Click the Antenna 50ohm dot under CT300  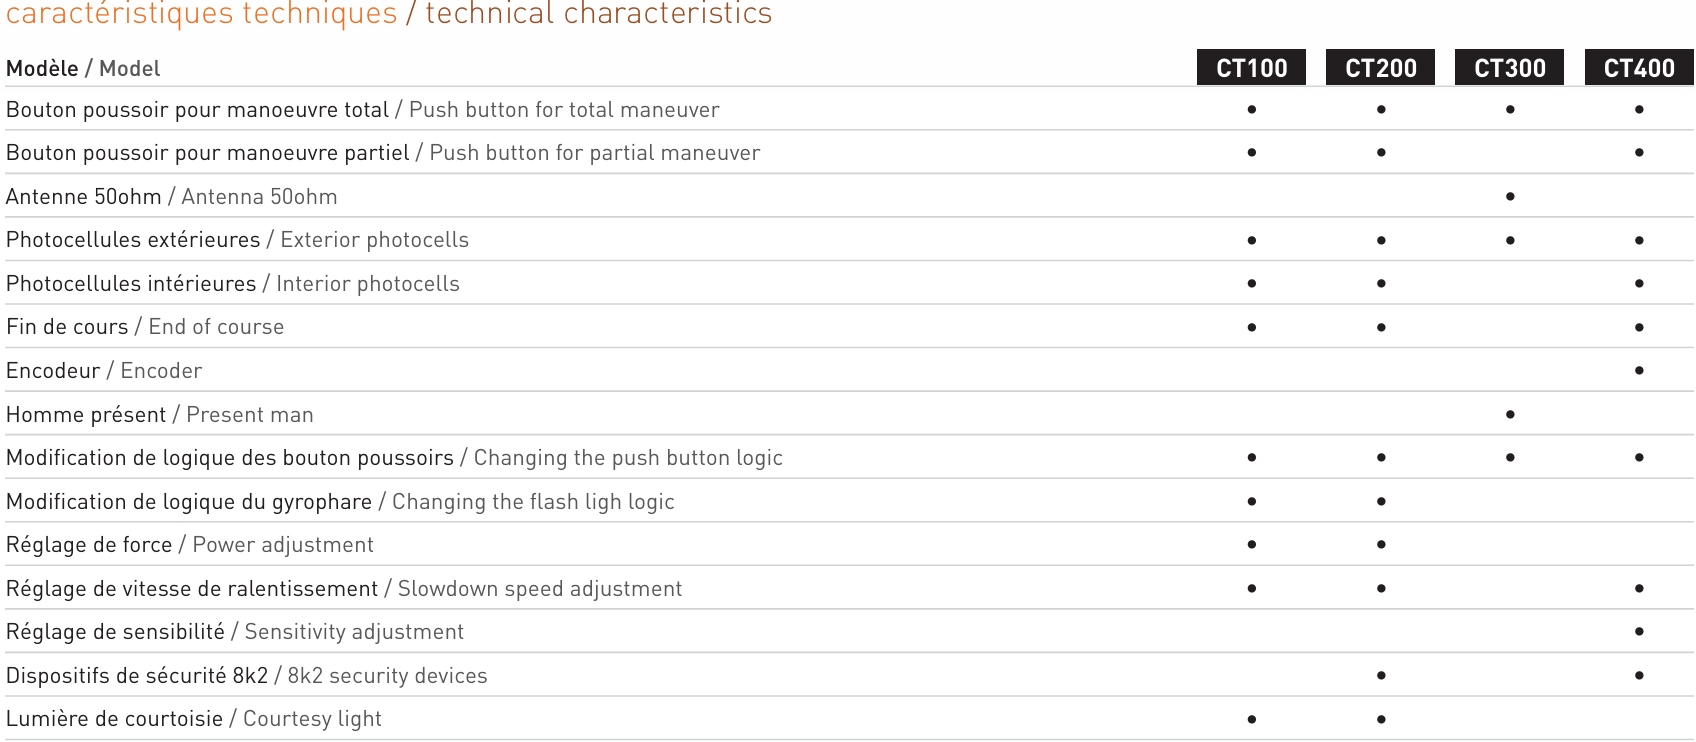pos(1510,197)
